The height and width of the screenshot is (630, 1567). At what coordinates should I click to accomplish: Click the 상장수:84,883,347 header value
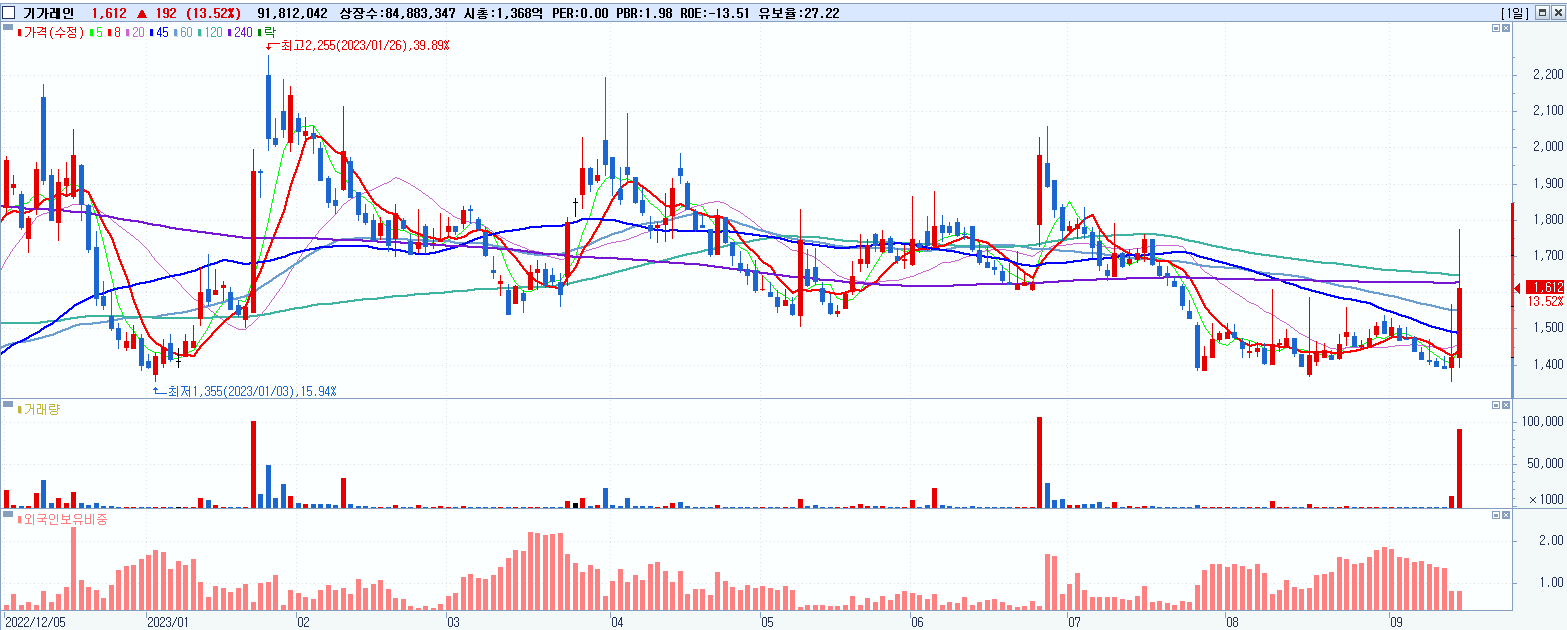399,12
